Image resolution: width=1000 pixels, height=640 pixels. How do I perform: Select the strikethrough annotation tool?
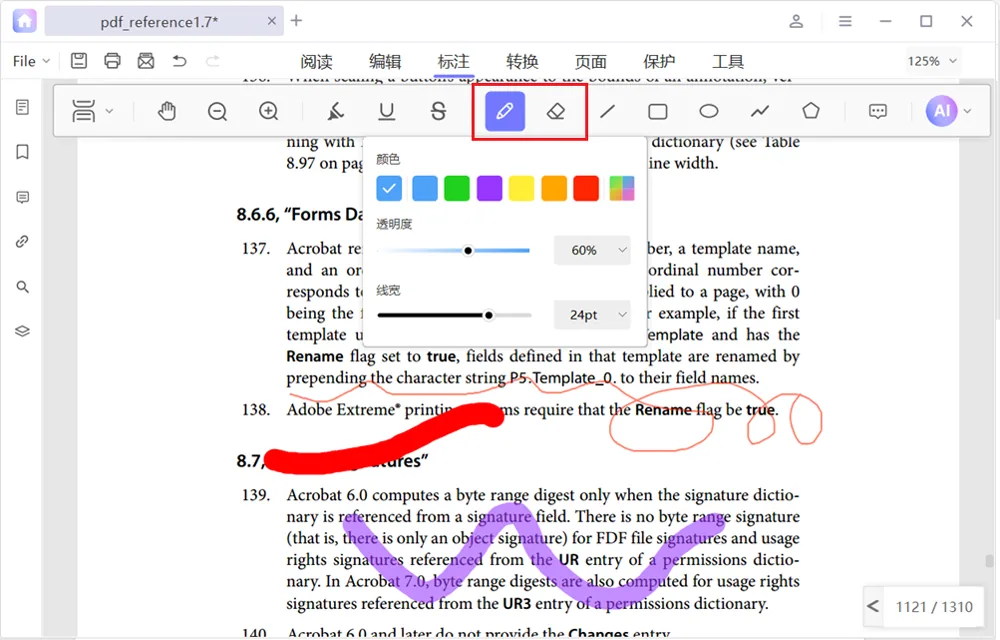pos(438,112)
